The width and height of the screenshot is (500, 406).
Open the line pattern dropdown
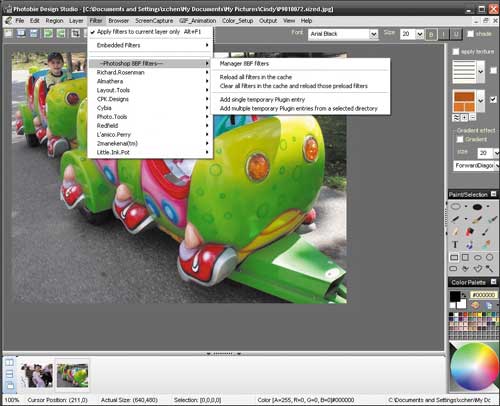click(x=480, y=71)
